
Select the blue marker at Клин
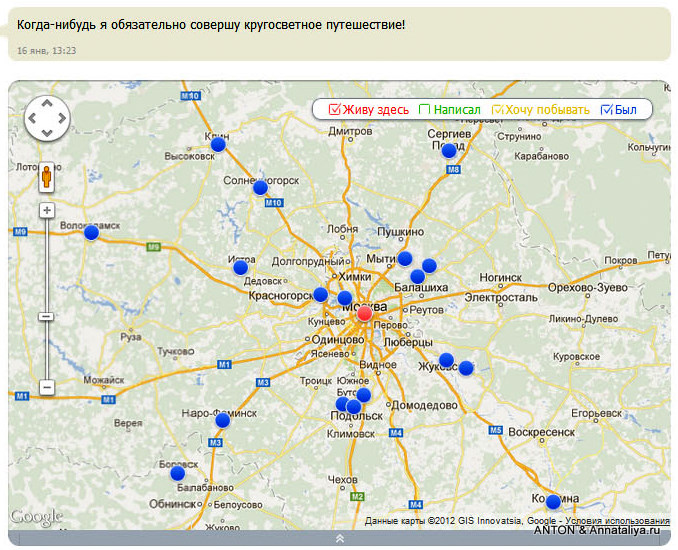(x=218, y=144)
